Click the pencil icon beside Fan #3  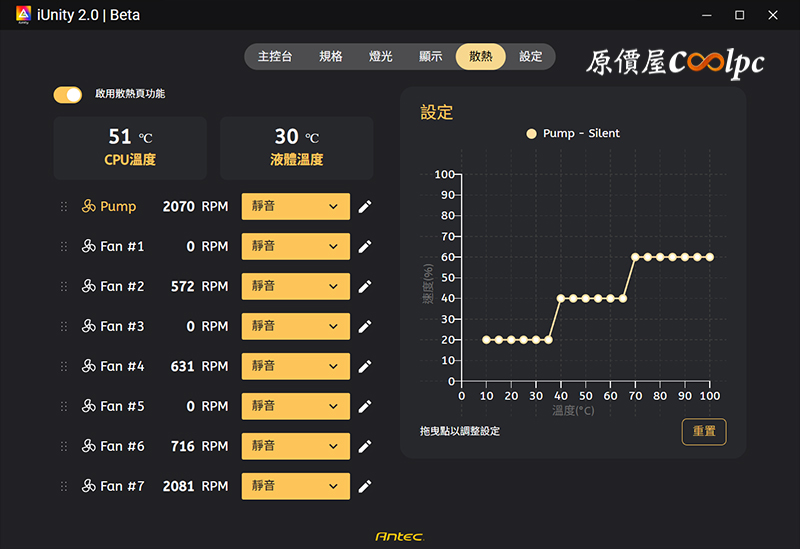[x=365, y=327]
